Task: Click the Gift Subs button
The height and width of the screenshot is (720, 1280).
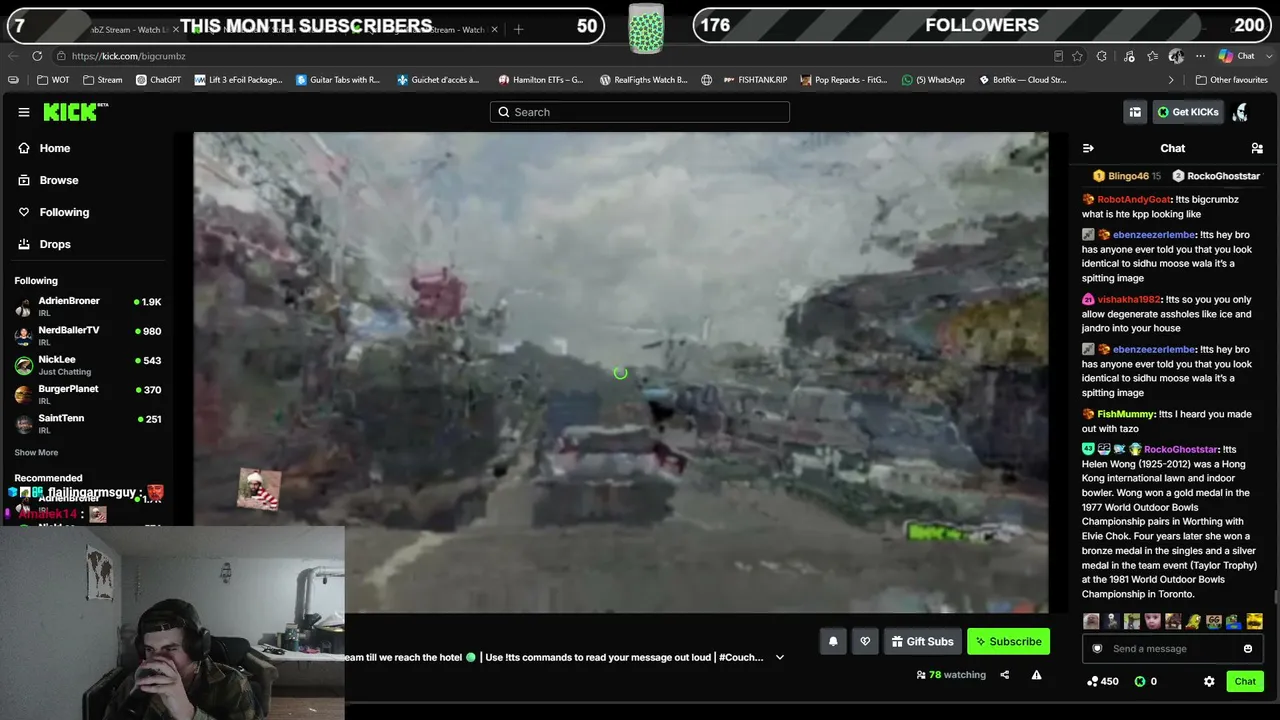Action: click(923, 642)
